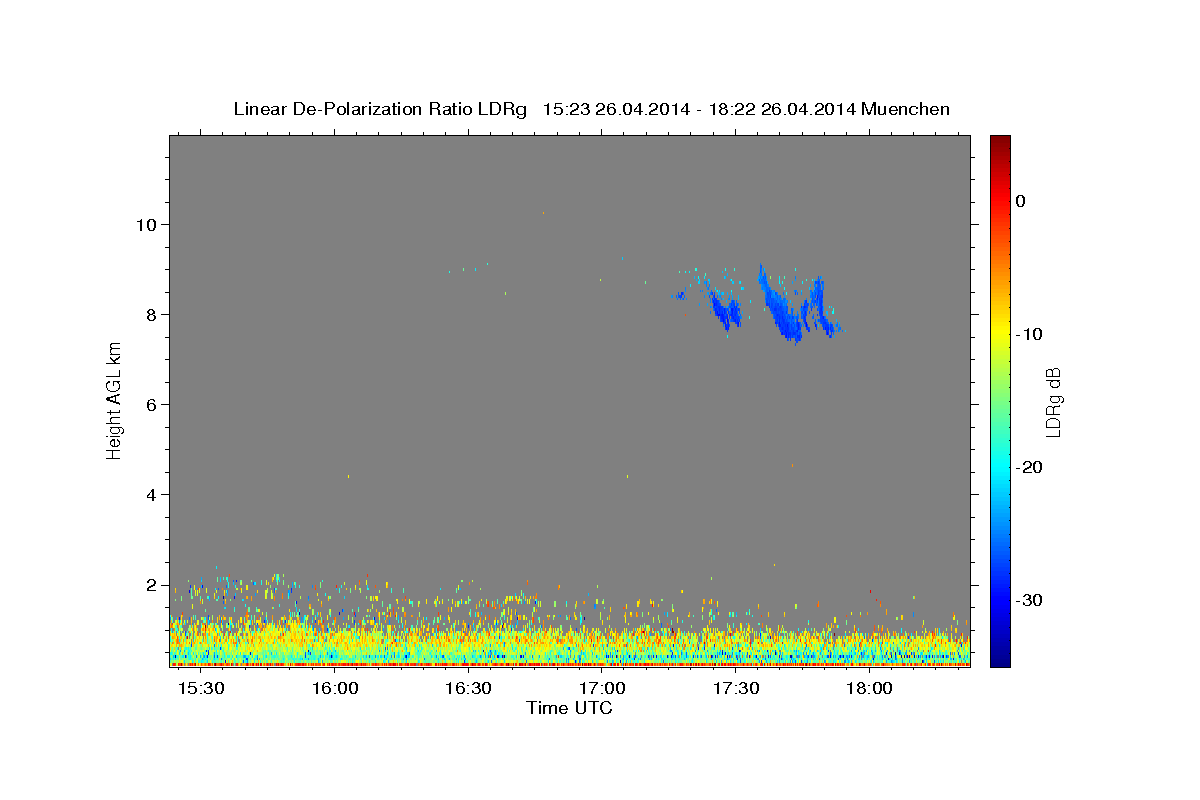The width and height of the screenshot is (1200, 800).
Task: Click the height tick label 2
Action: tap(152, 584)
